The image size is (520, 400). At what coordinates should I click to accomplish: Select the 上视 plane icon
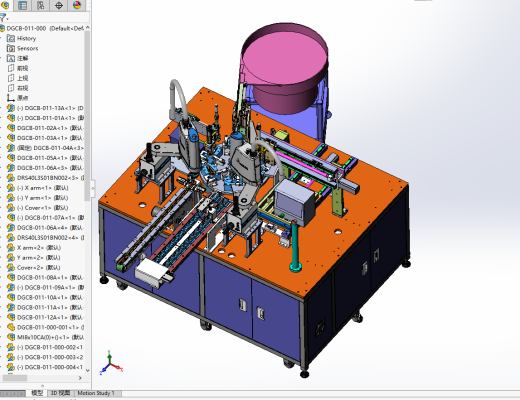[11, 78]
